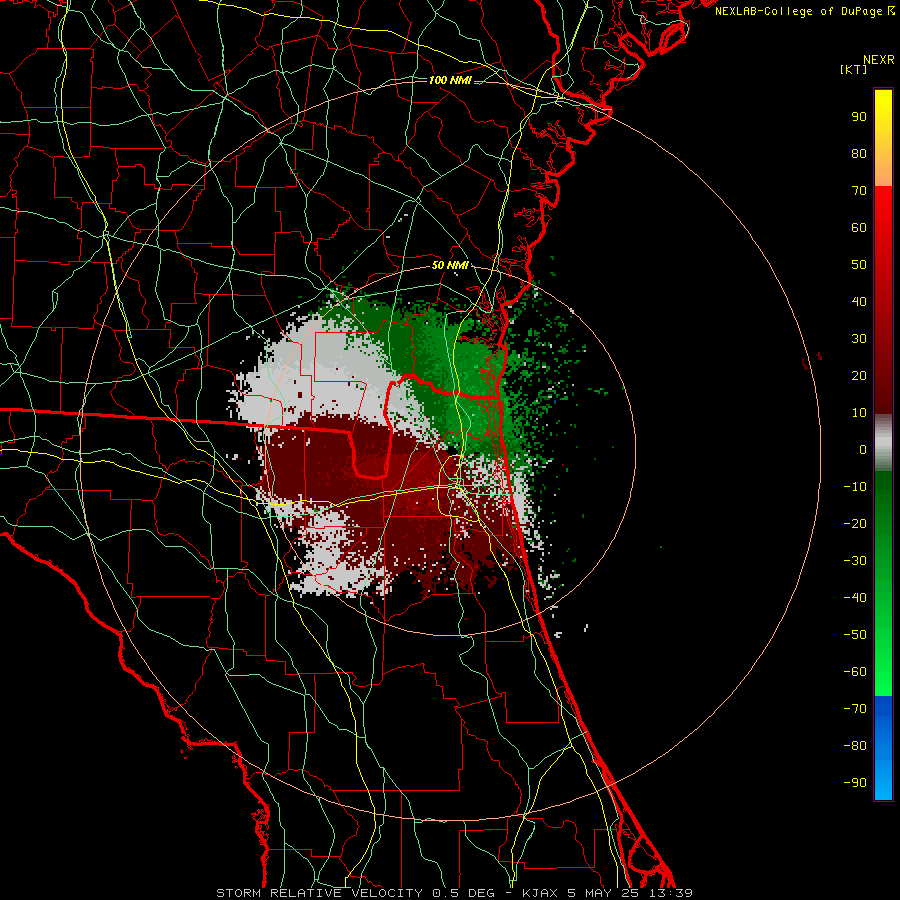The image size is (900, 900).
Task: Click the -70 scale value
Action: tap(855, 708)
